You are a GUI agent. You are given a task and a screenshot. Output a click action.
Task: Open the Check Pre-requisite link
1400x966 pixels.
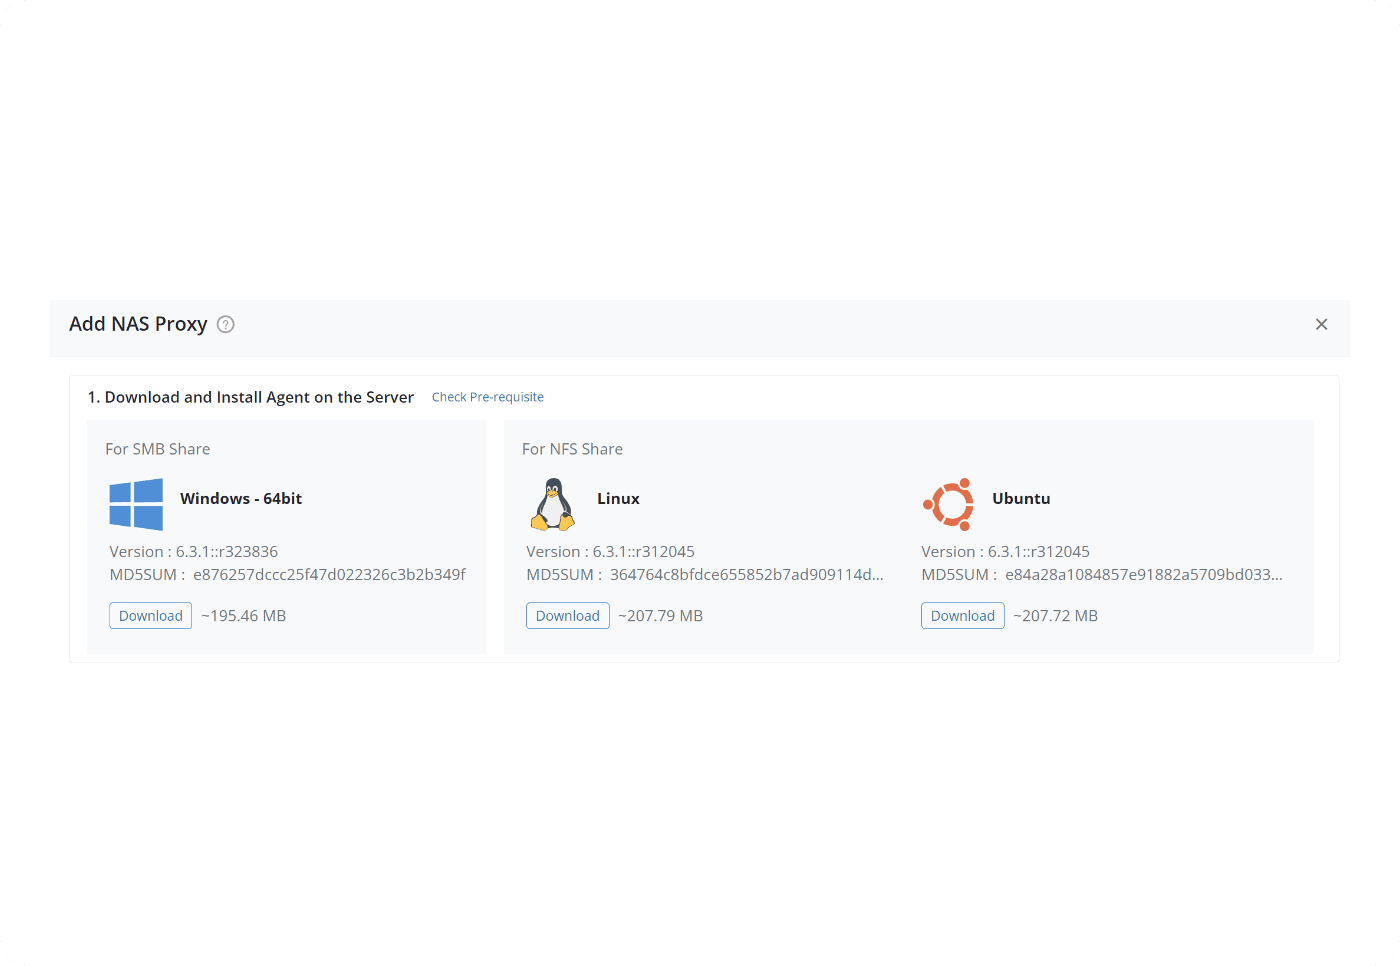click(x=488, y=397)
